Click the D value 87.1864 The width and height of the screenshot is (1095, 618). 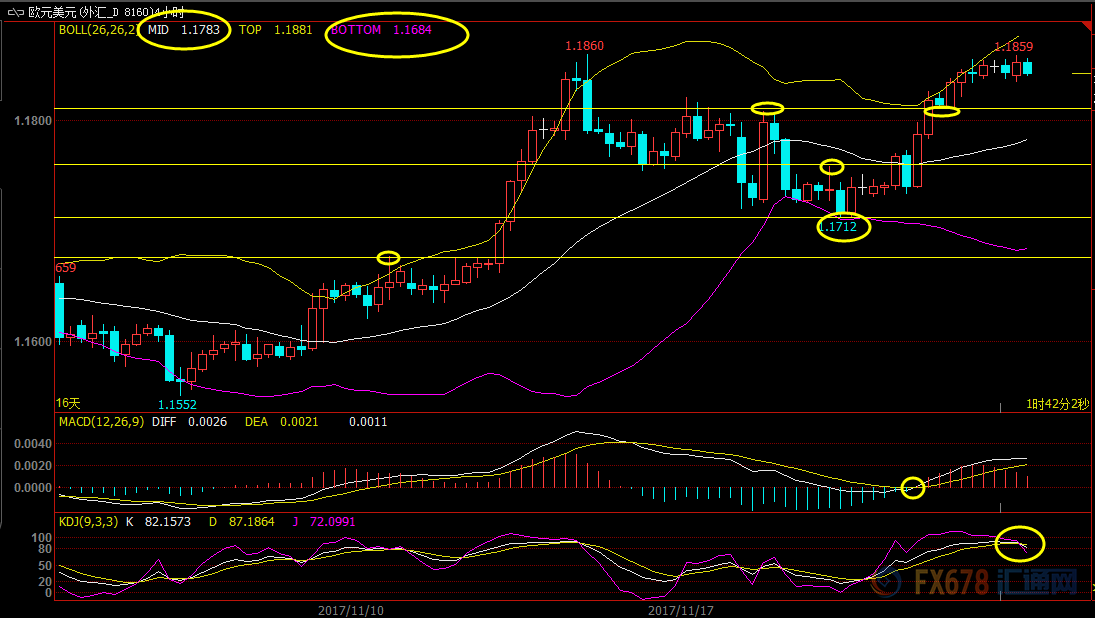(x=251, y=522)
